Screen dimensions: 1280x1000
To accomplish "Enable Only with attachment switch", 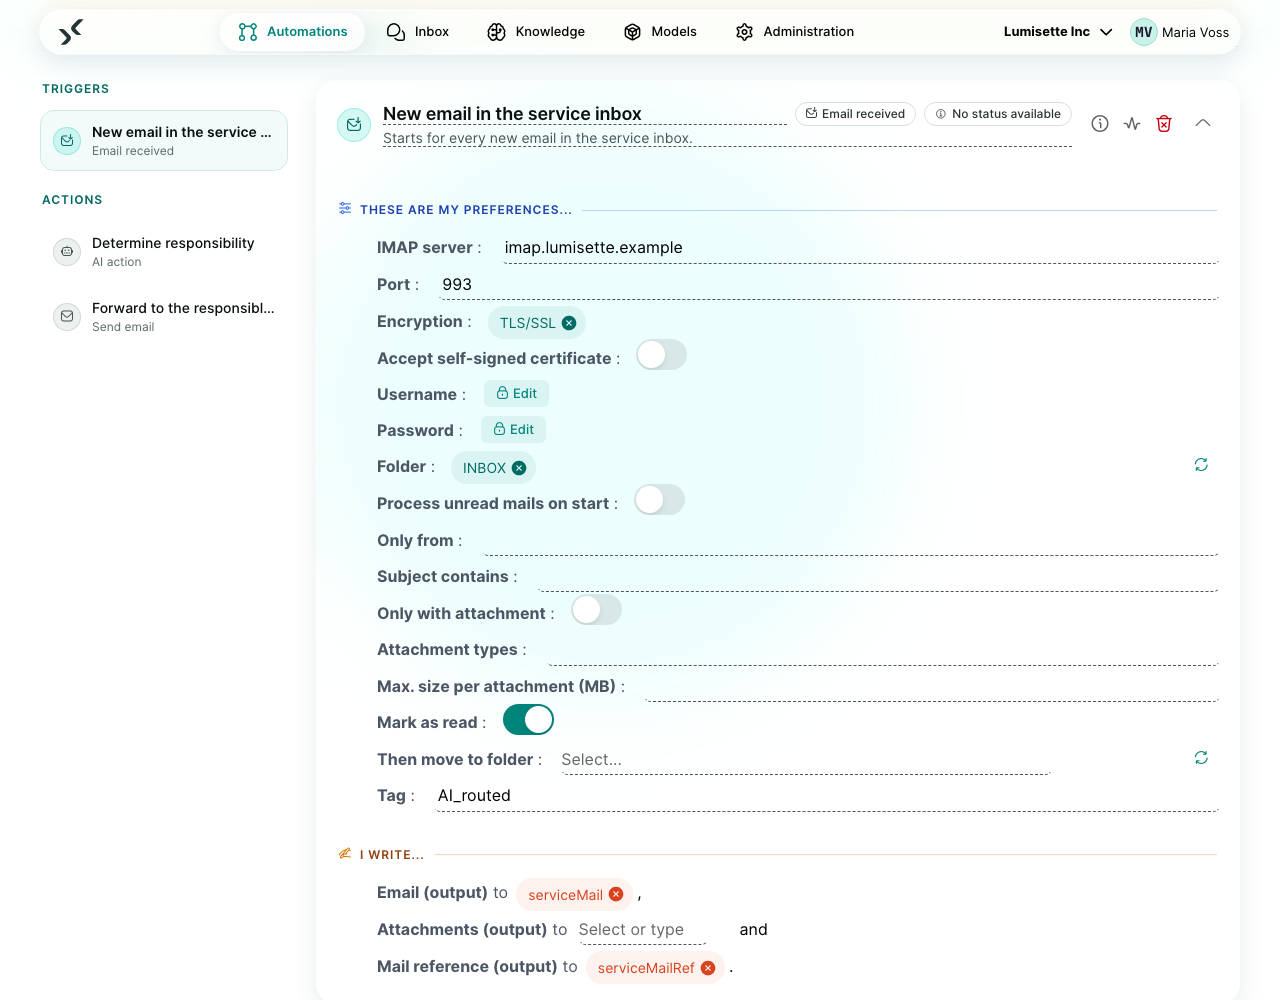I will click(x=596, y=610).
